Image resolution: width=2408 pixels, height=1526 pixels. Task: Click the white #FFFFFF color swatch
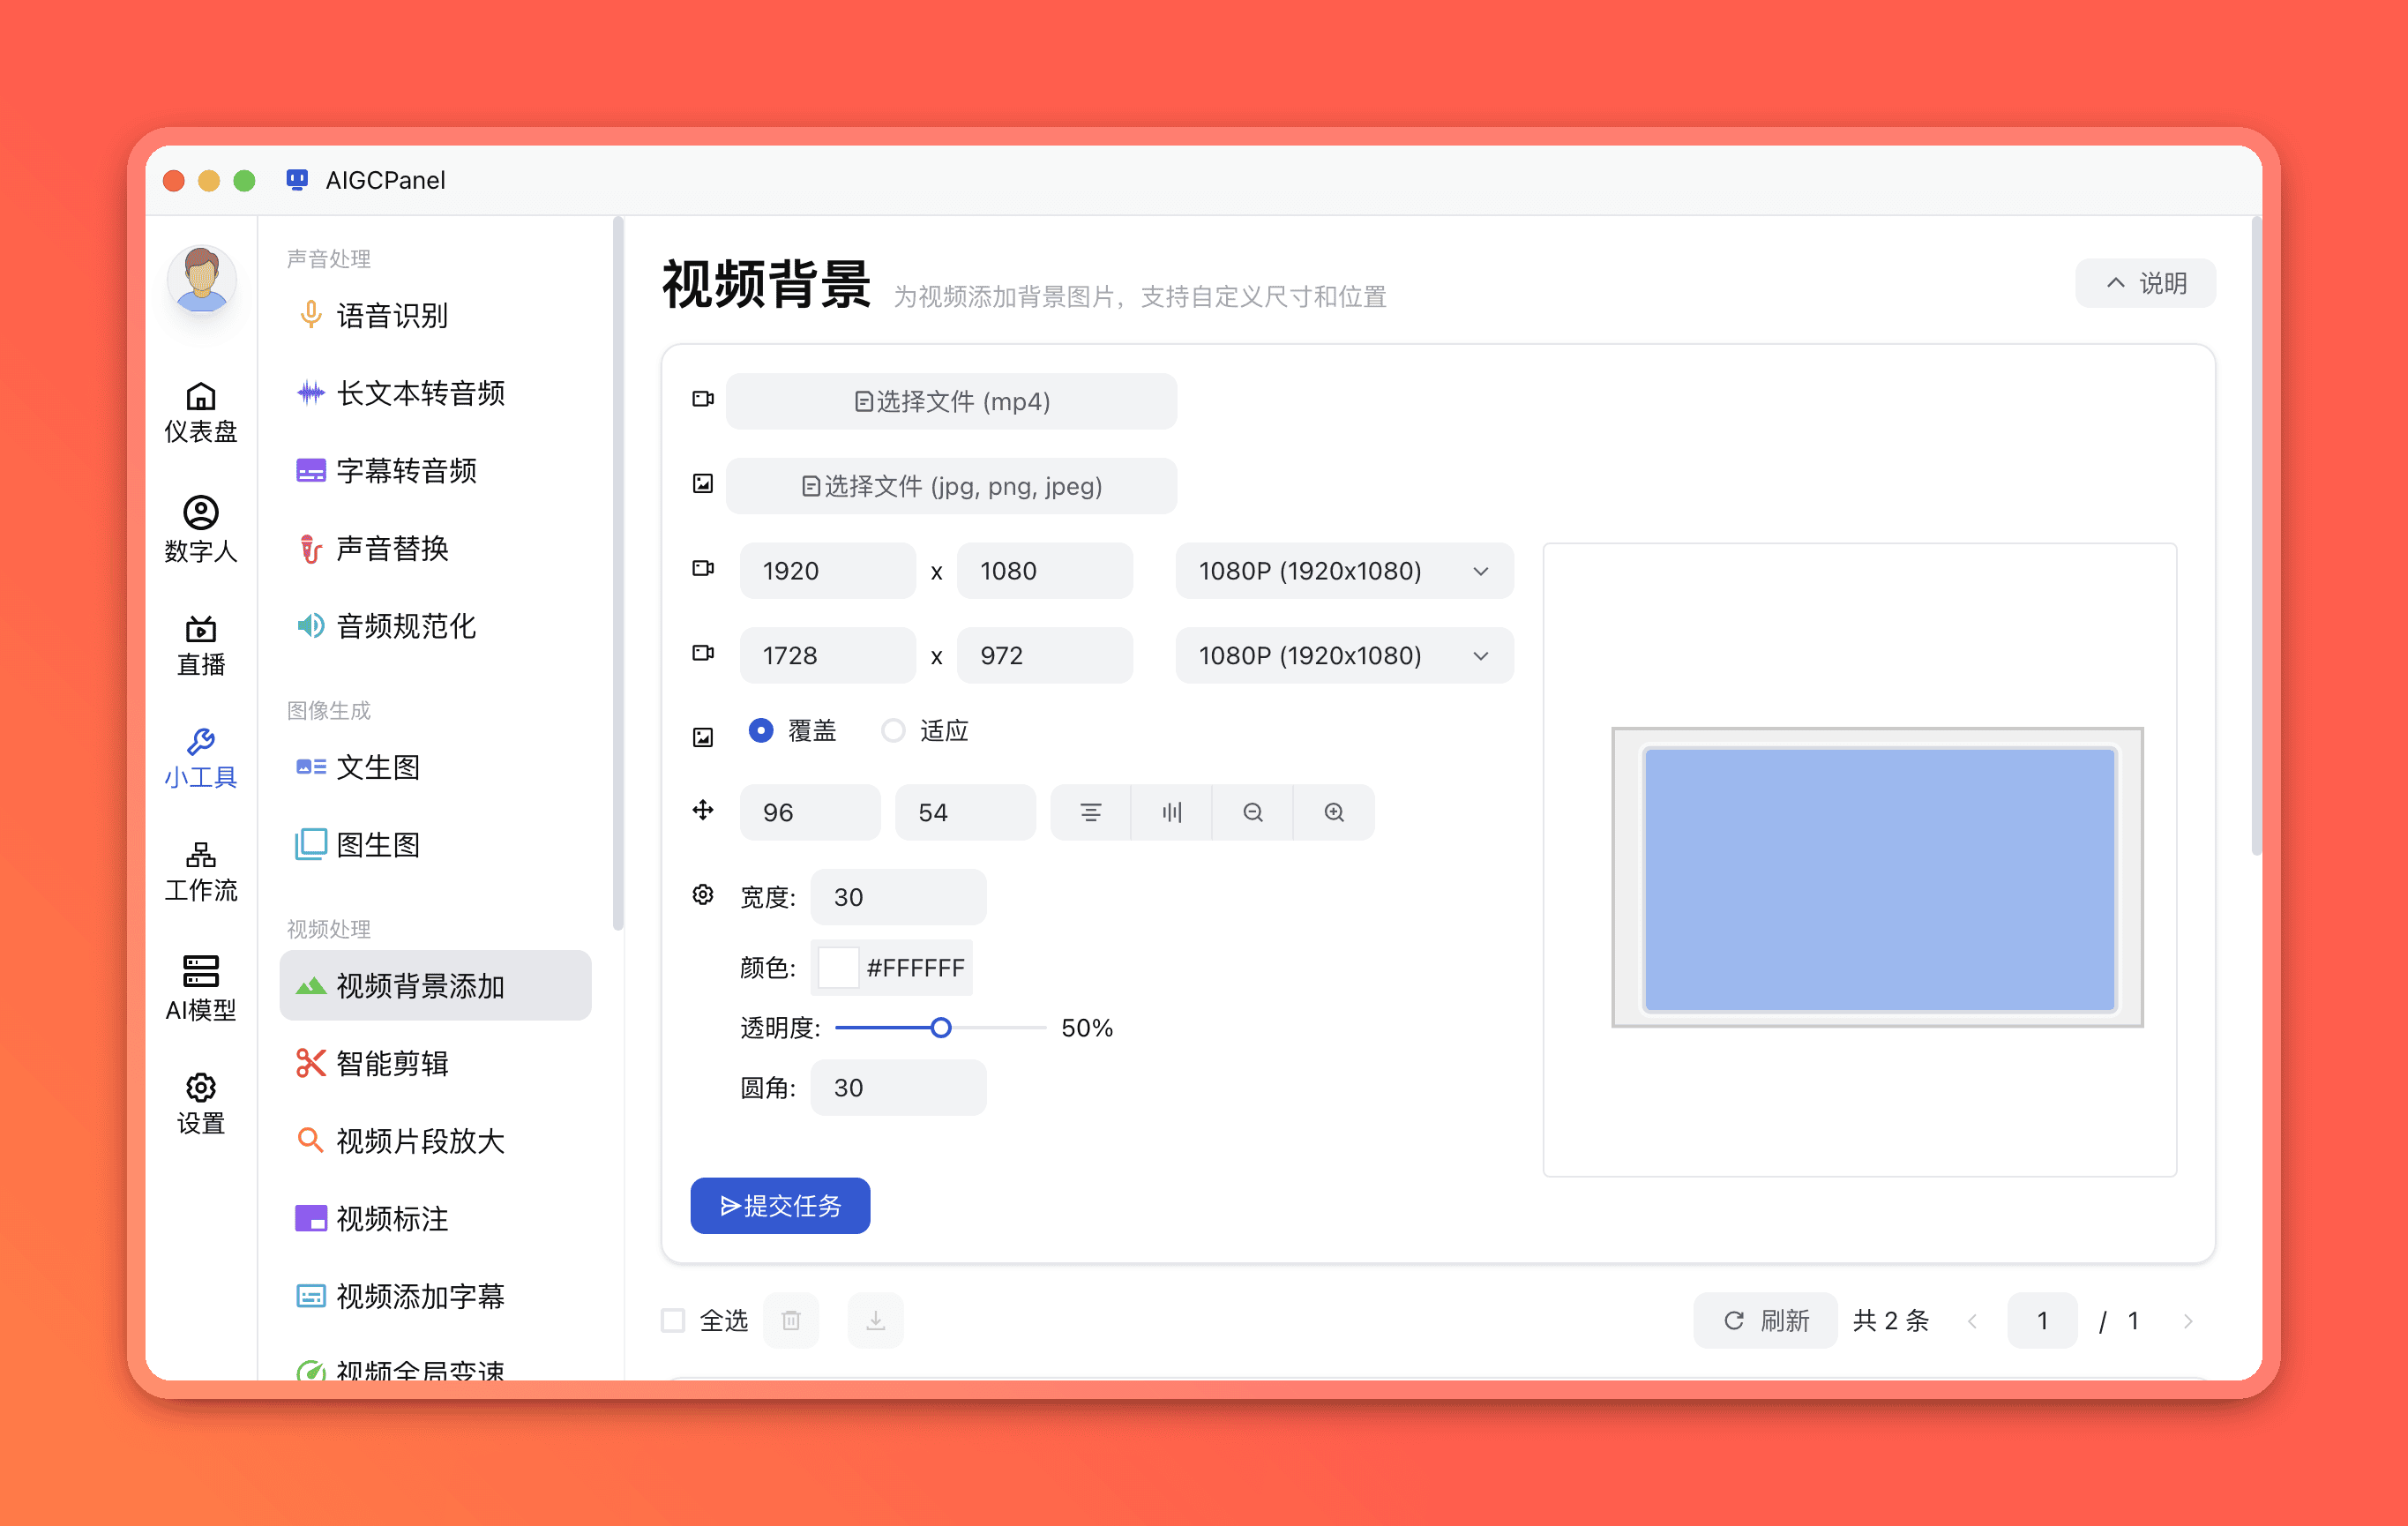point(838,968)
